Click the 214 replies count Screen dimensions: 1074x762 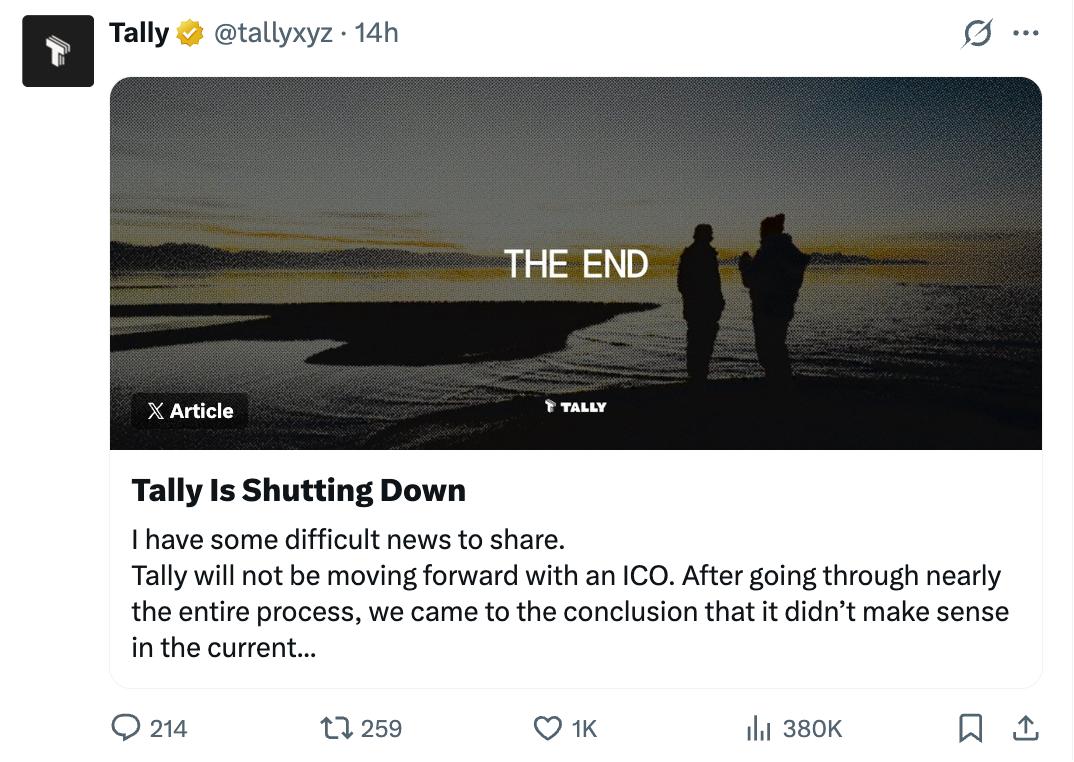click(168, 729)
